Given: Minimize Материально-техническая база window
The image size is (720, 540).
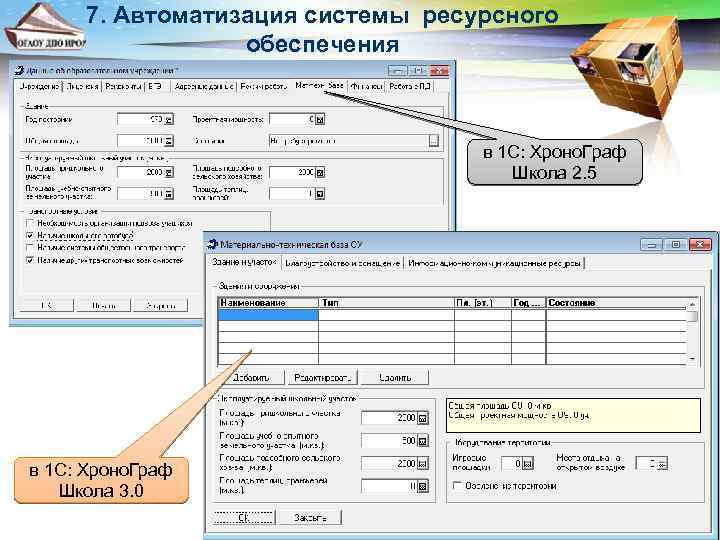Looking at the screenshot, I should click(652, 245).
